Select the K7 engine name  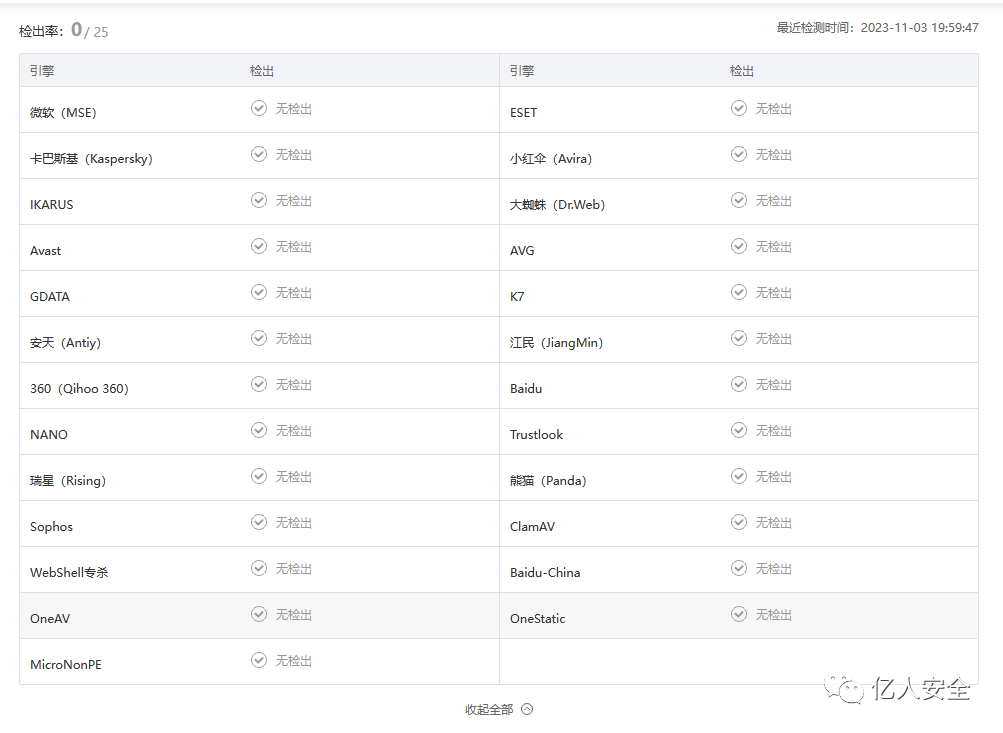517,297
